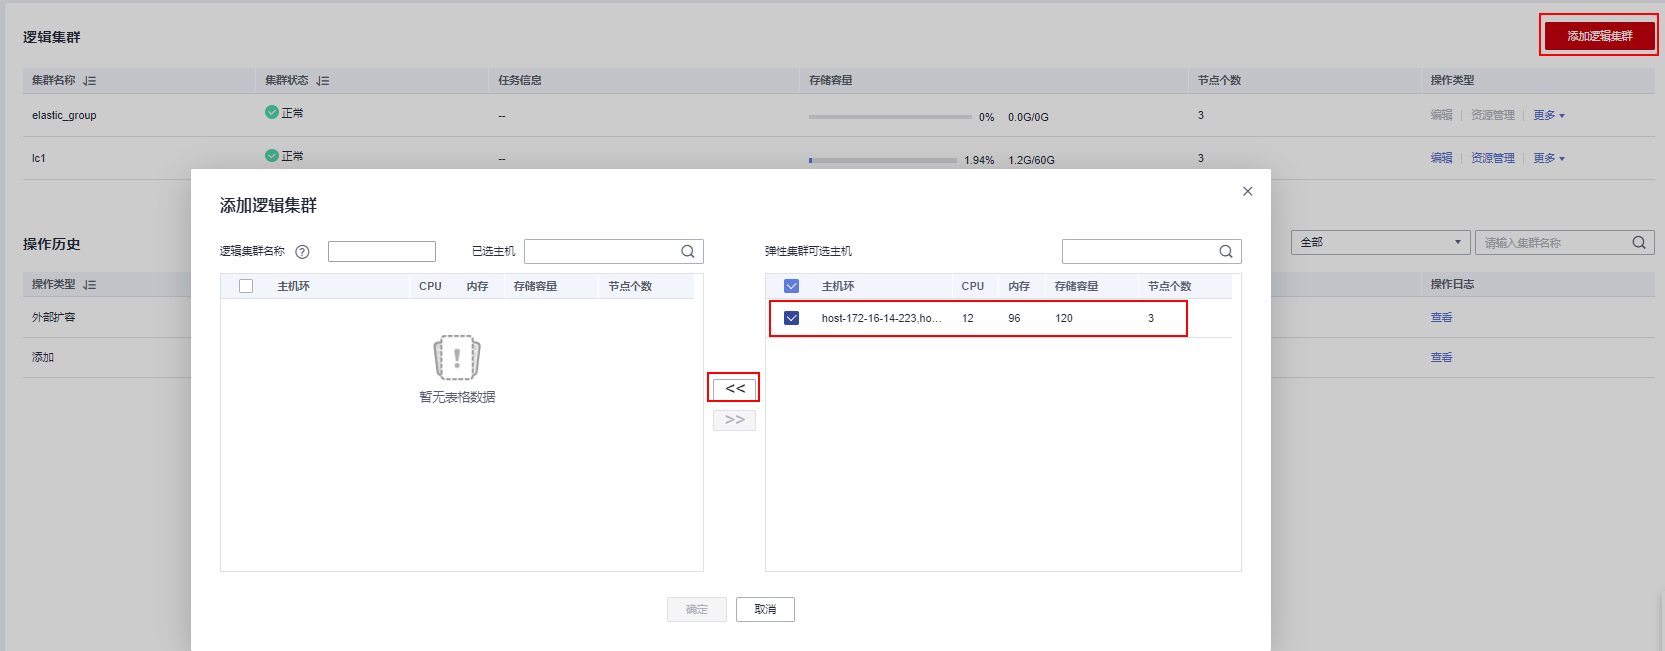This screenshot has height=651, width=1665.
Task: Open 资源管理 for lc1 cluster
Action: point(1492,158)
